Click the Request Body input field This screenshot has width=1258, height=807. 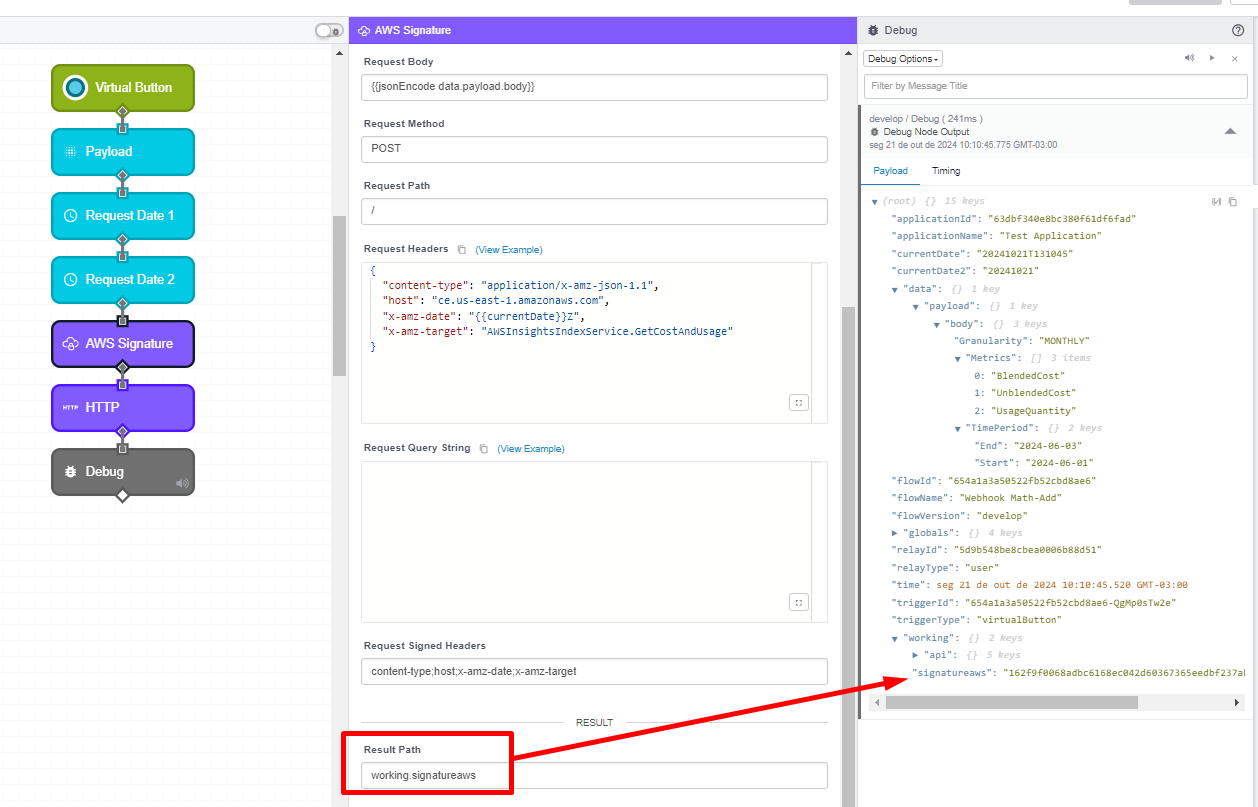click(594, 88)
